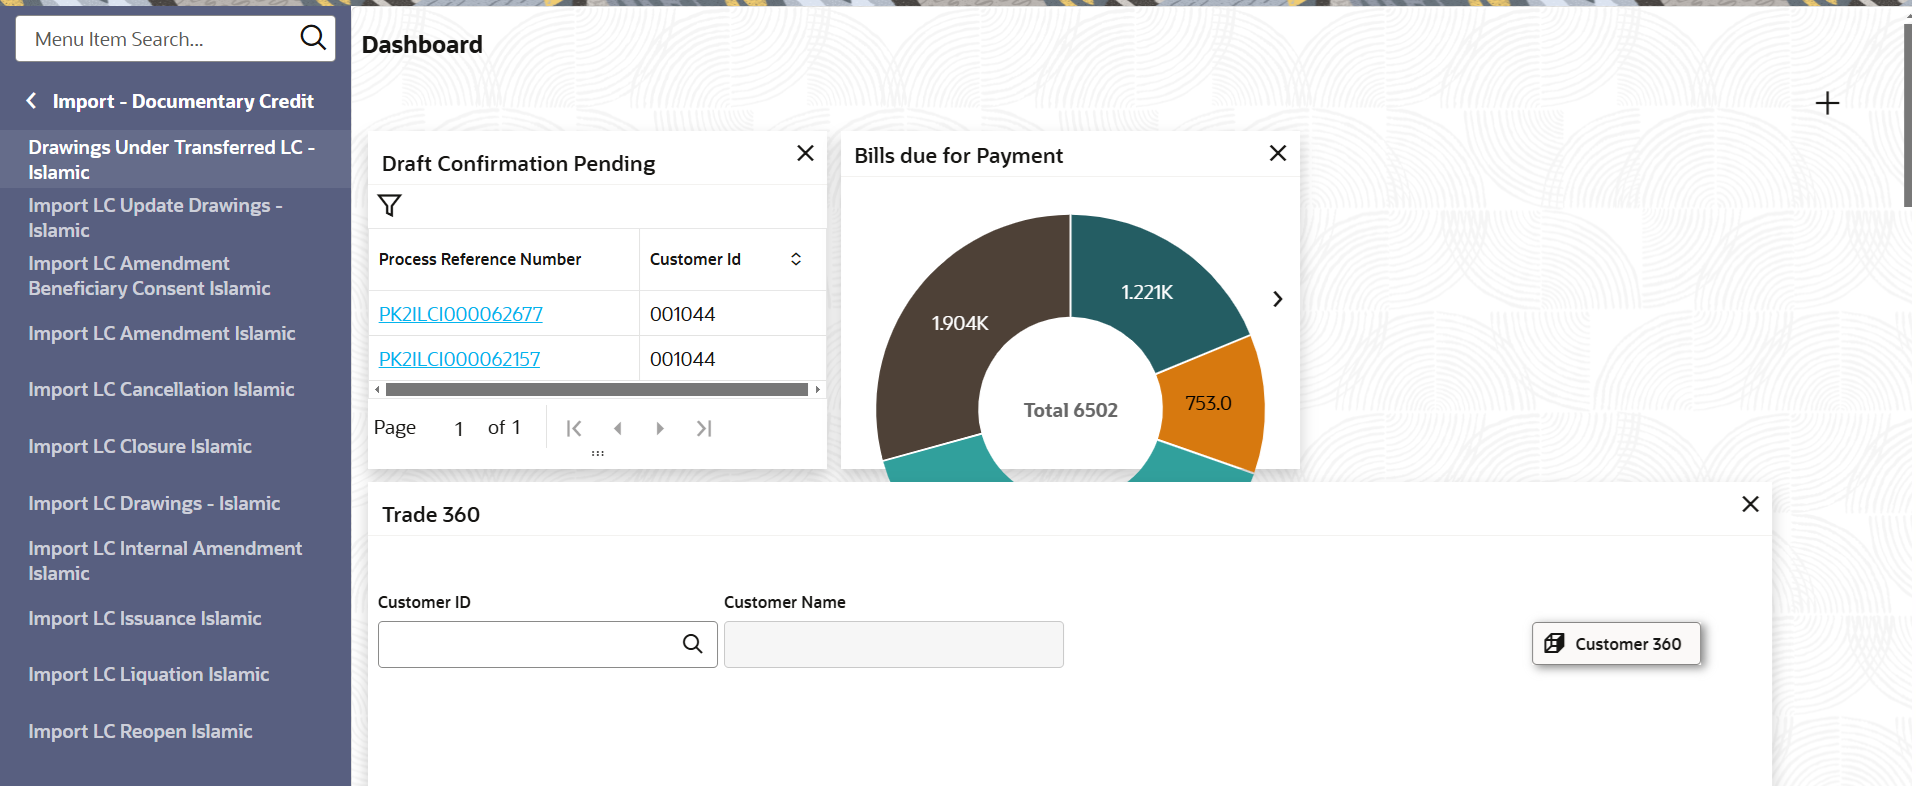Click the Customer ID lookup search icon
Image resolution: width=1920 pixels, height=786 pixels.
point(692,644)
